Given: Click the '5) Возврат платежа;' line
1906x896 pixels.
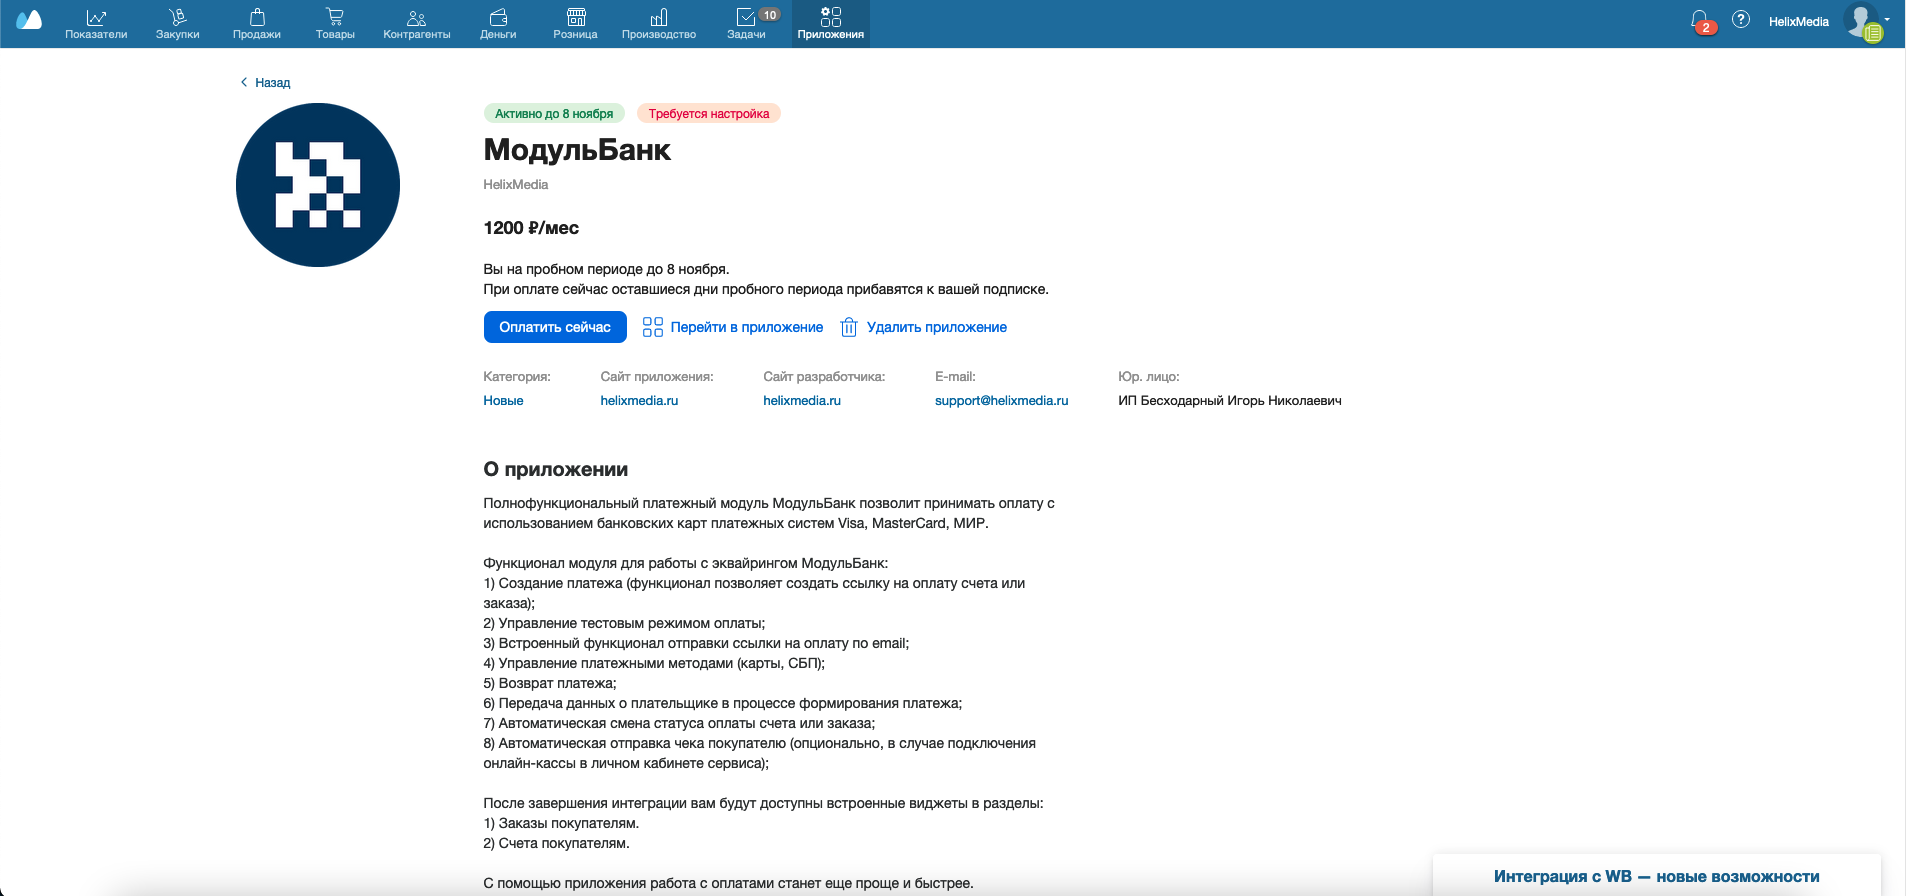Looking at the screenshot, I should pos(550,684).
